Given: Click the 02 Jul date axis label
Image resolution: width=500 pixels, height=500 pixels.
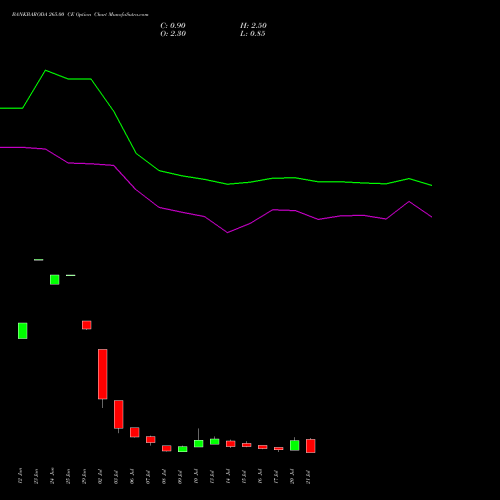Looking at the screenshot, I should point(100,476).
